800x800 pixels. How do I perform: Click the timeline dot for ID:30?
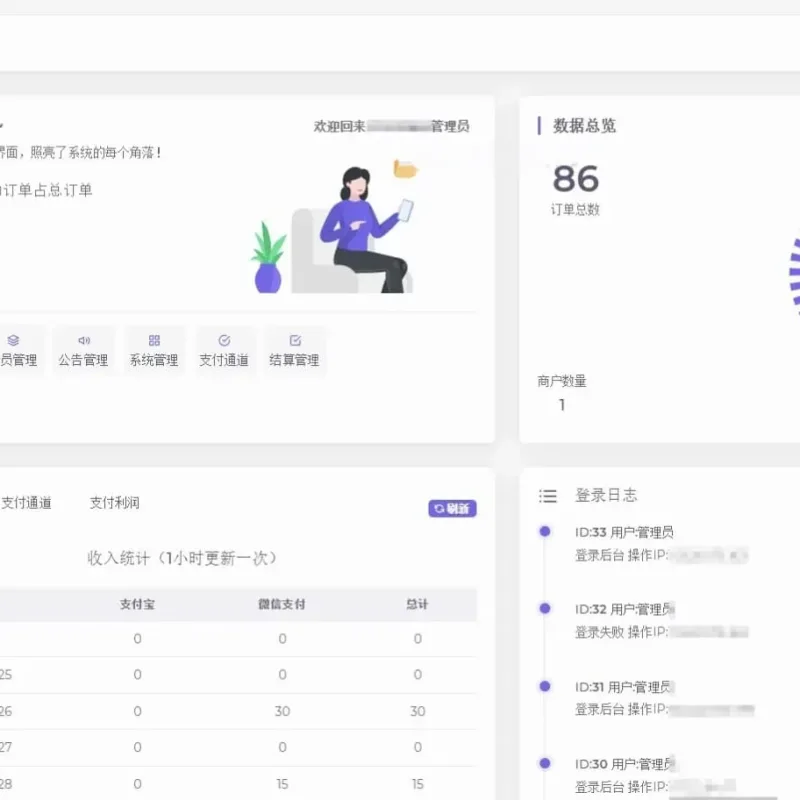point(545,763)
